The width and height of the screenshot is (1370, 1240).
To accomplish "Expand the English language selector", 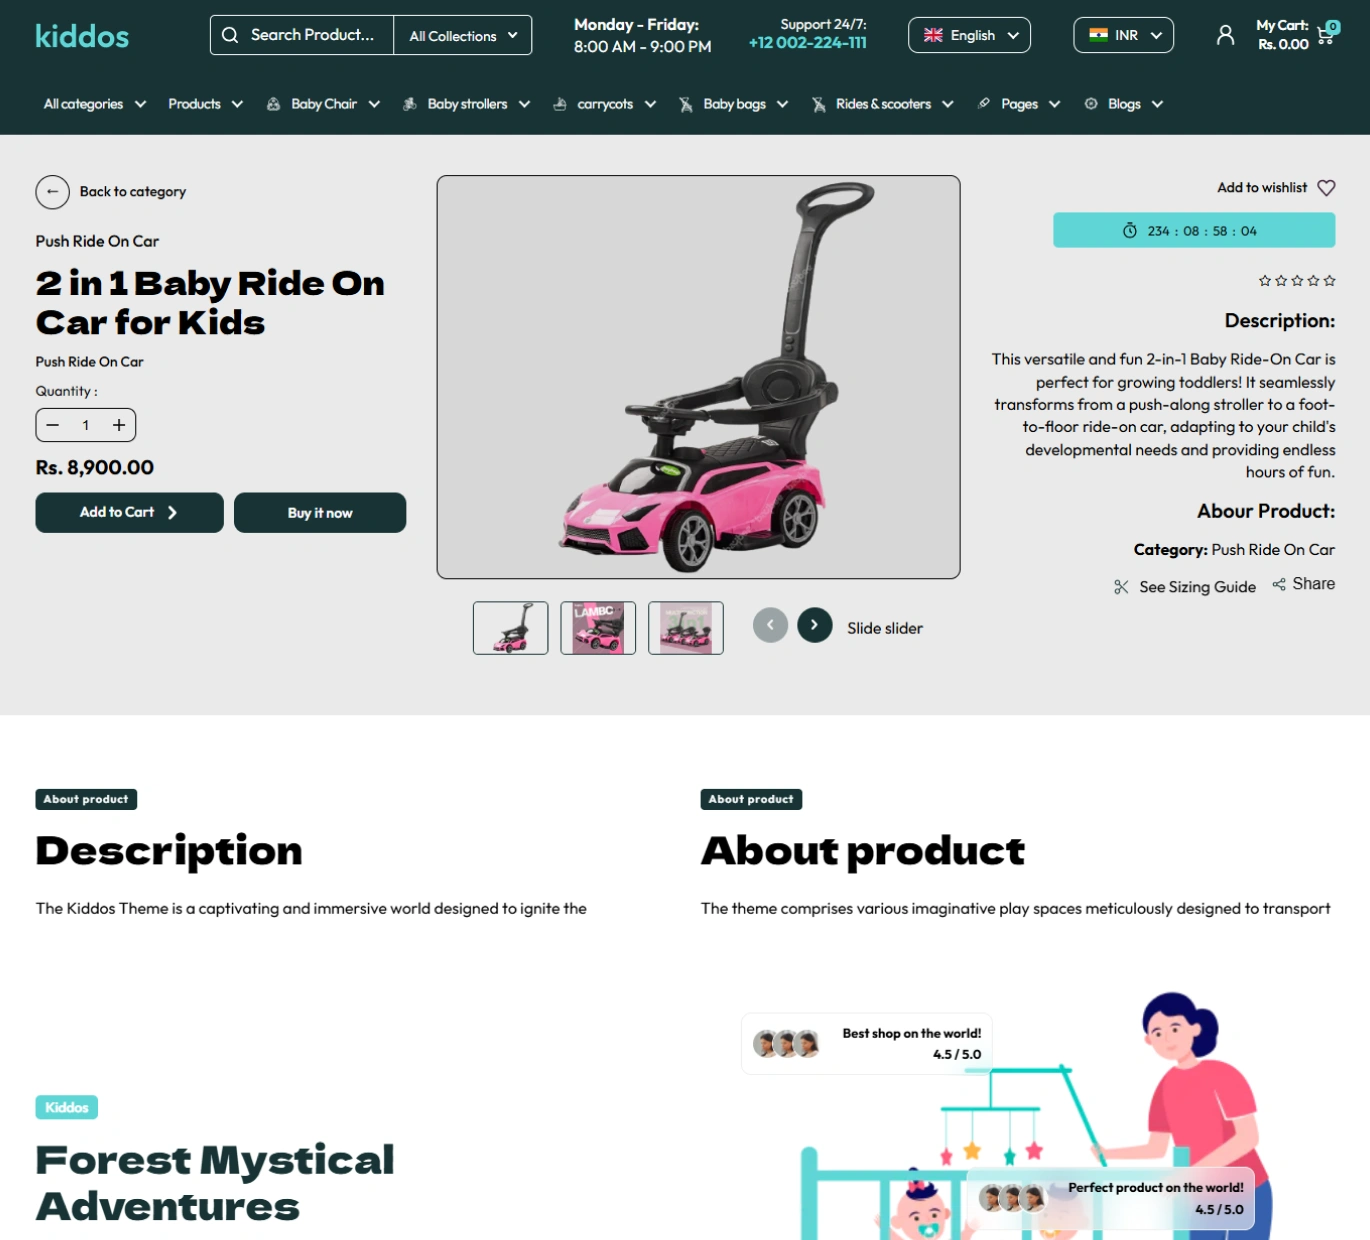I will (969, 35).
